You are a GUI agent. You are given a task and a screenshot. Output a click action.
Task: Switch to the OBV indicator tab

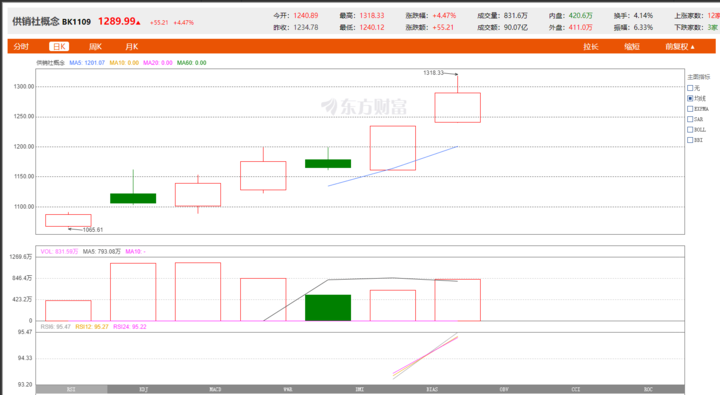tap(504, 389)
